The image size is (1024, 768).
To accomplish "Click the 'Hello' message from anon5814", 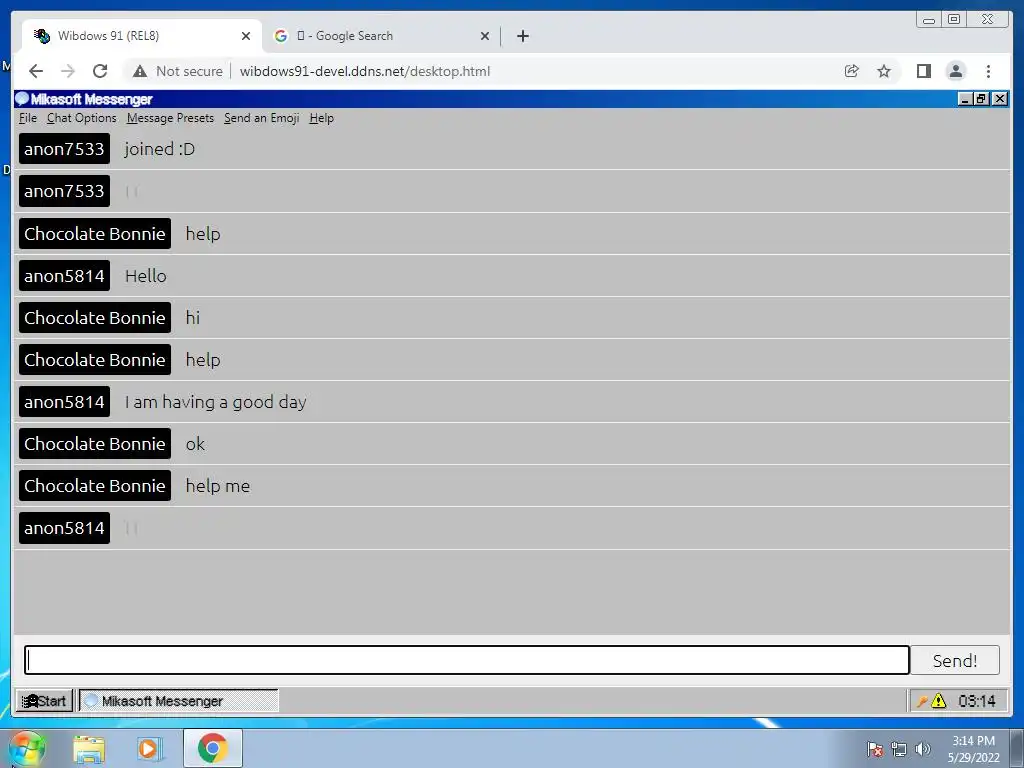I will (146, 276).
